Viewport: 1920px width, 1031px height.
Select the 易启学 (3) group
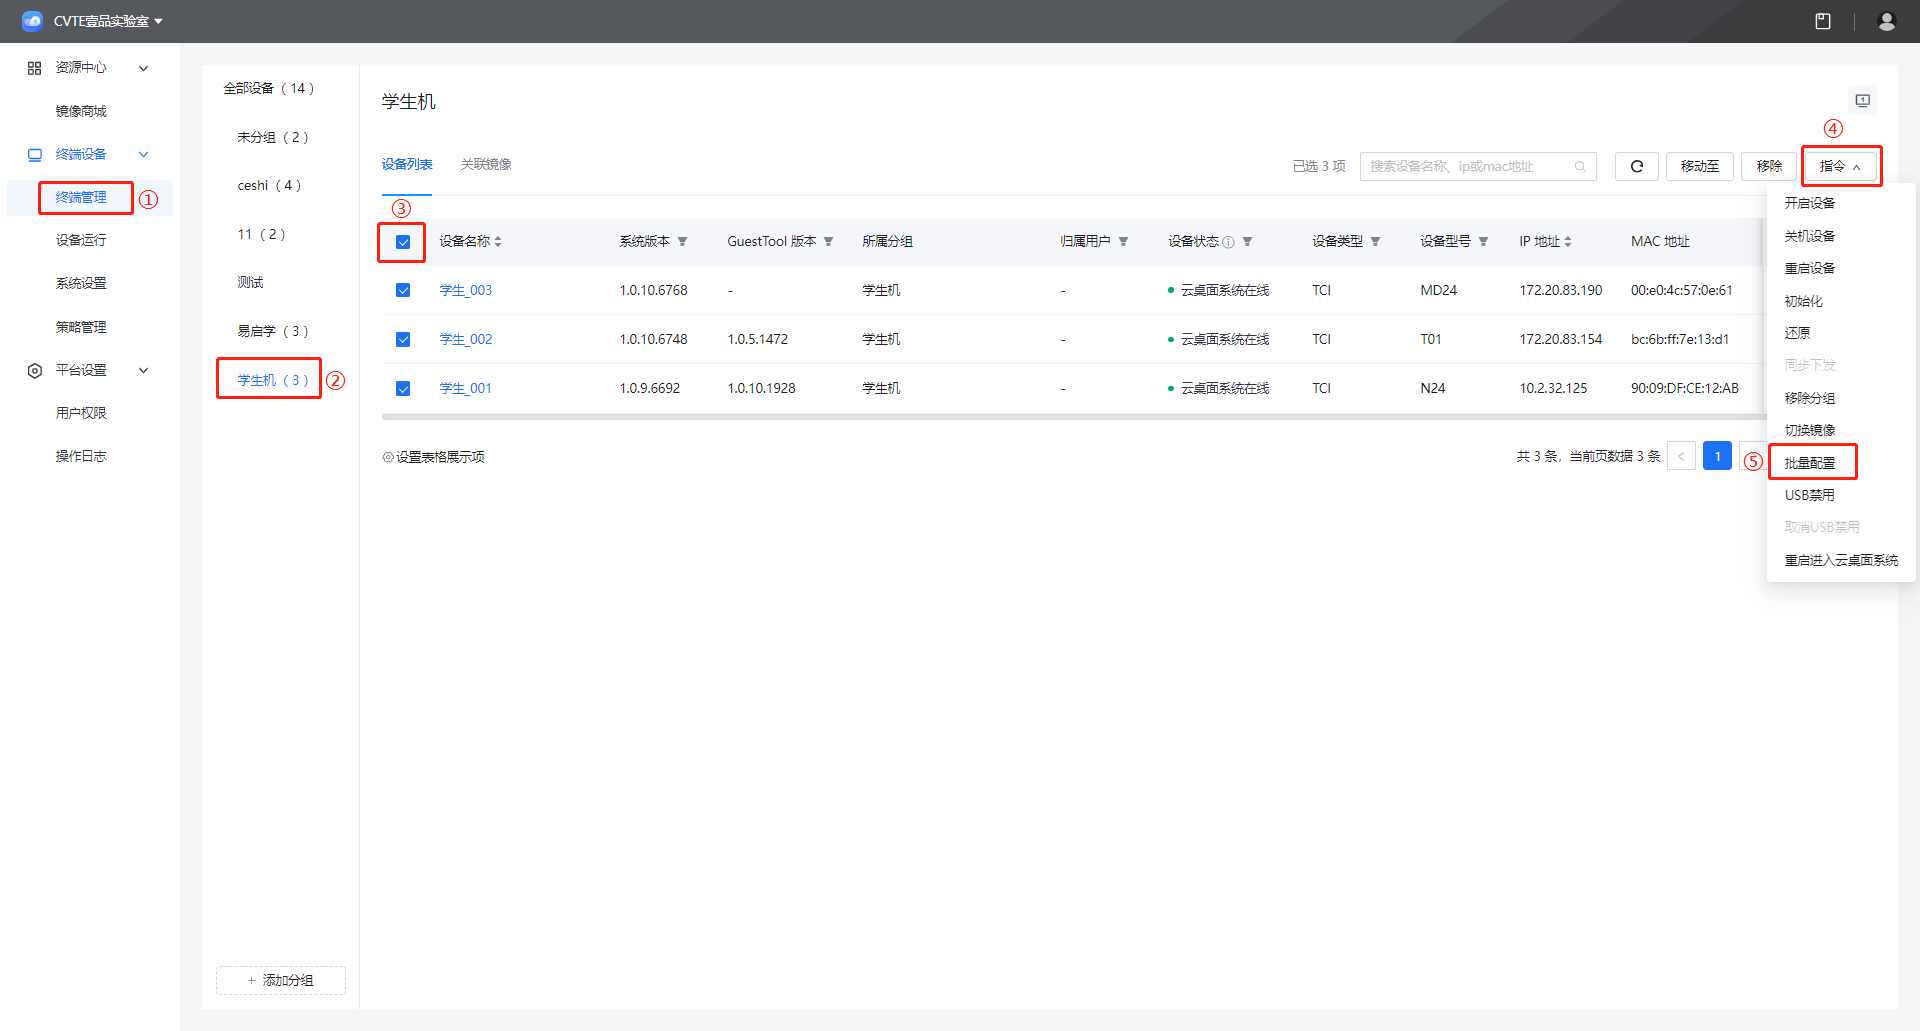click(273, 331)
